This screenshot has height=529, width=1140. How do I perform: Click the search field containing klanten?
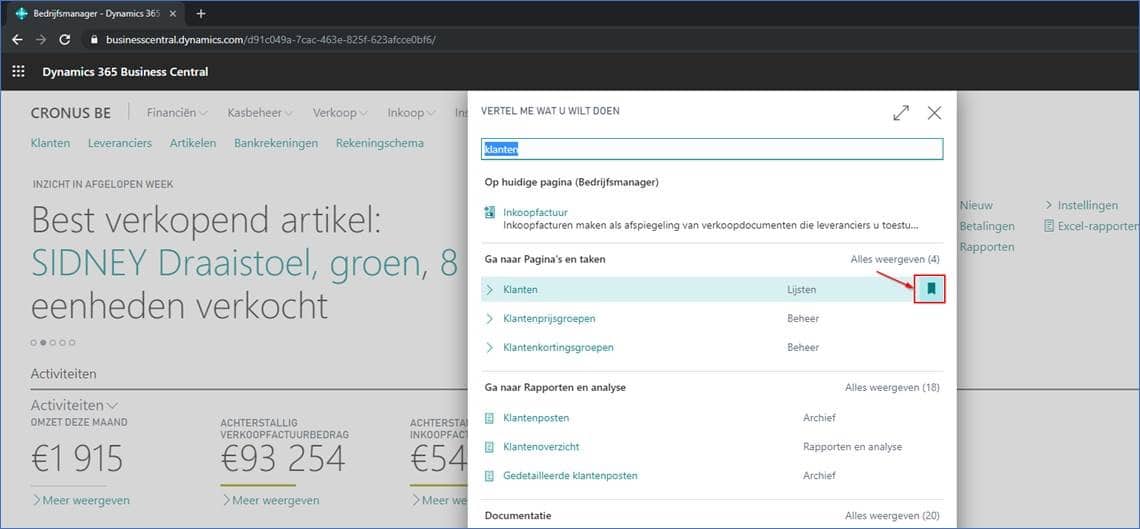(x=712, y=149)
